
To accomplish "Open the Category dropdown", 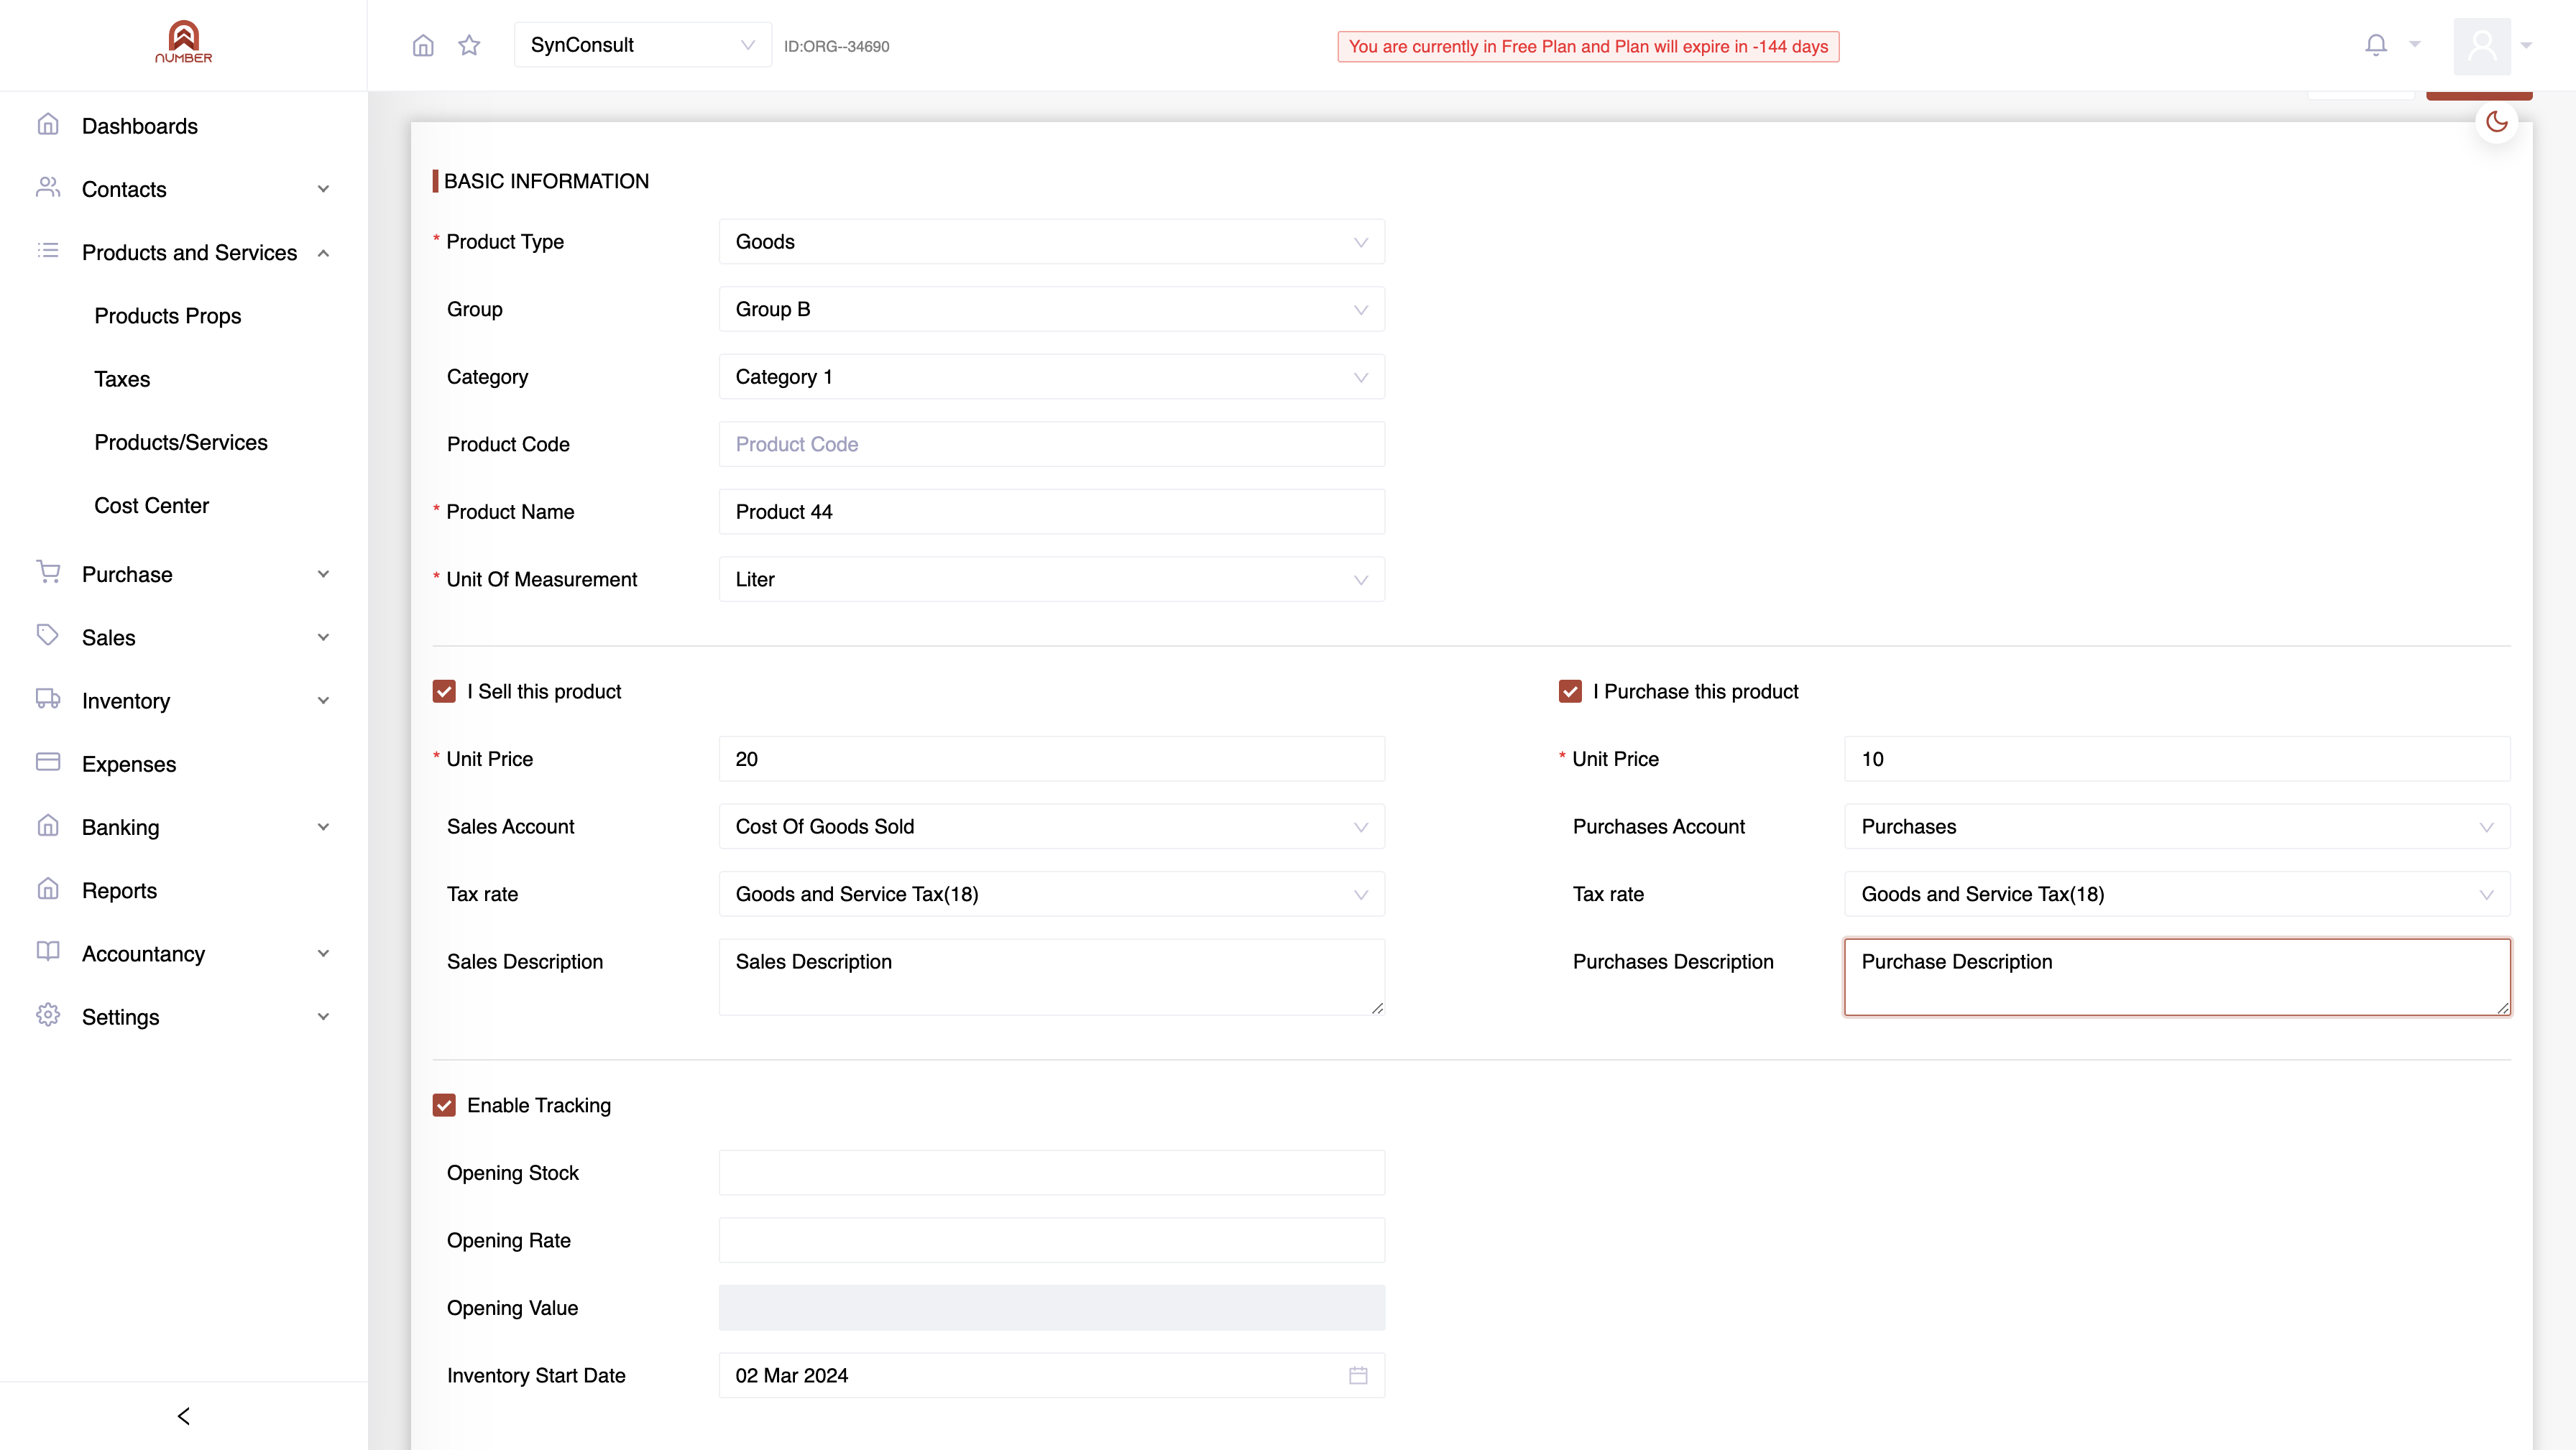I will 1052,377.
